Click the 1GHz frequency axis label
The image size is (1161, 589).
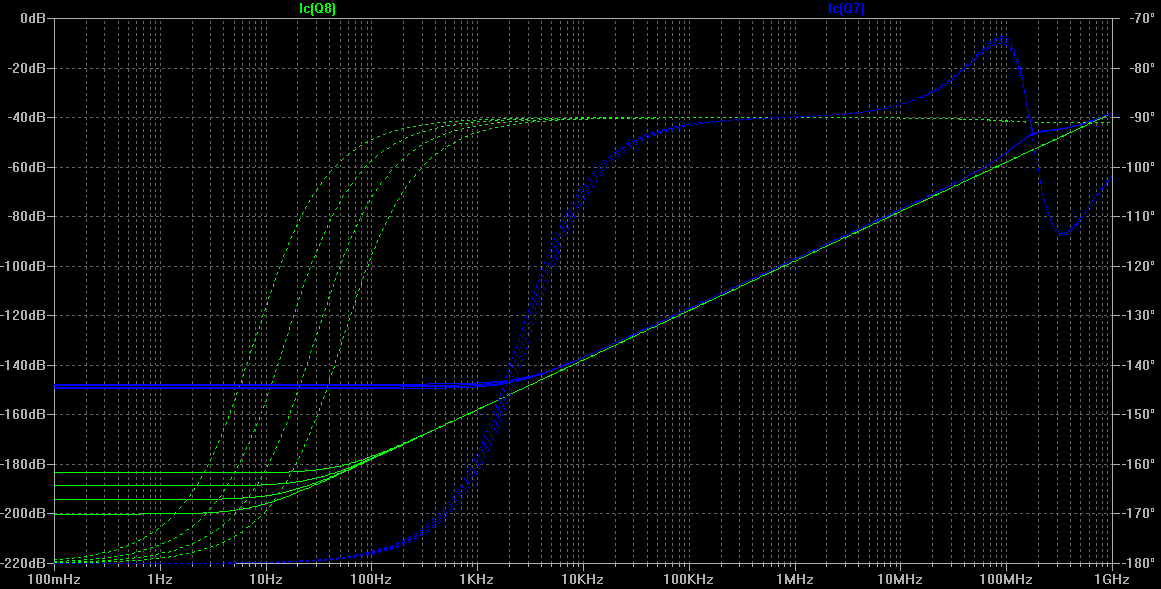pyautogui.click(x=1111, y=579)
